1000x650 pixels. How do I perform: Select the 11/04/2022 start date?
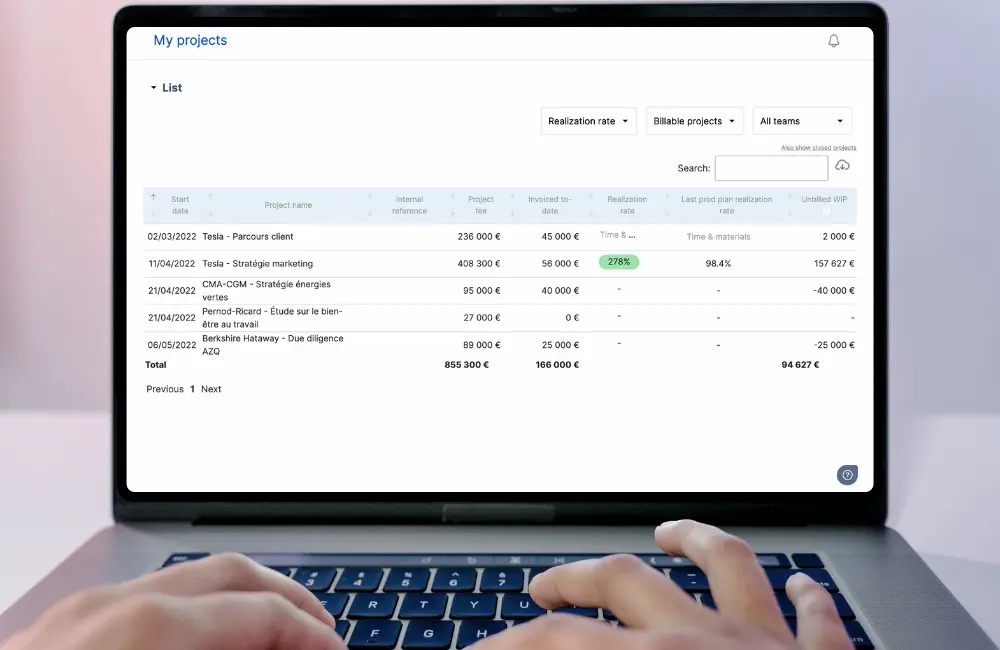[172, 263]
